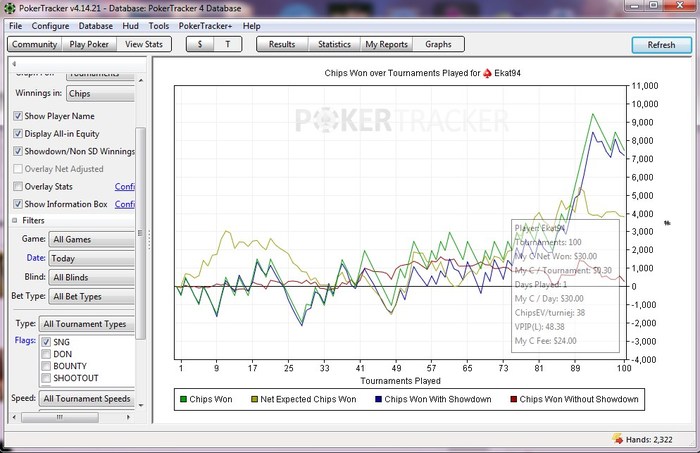
Task: Check the DON flag
Action: click(46, 354)
